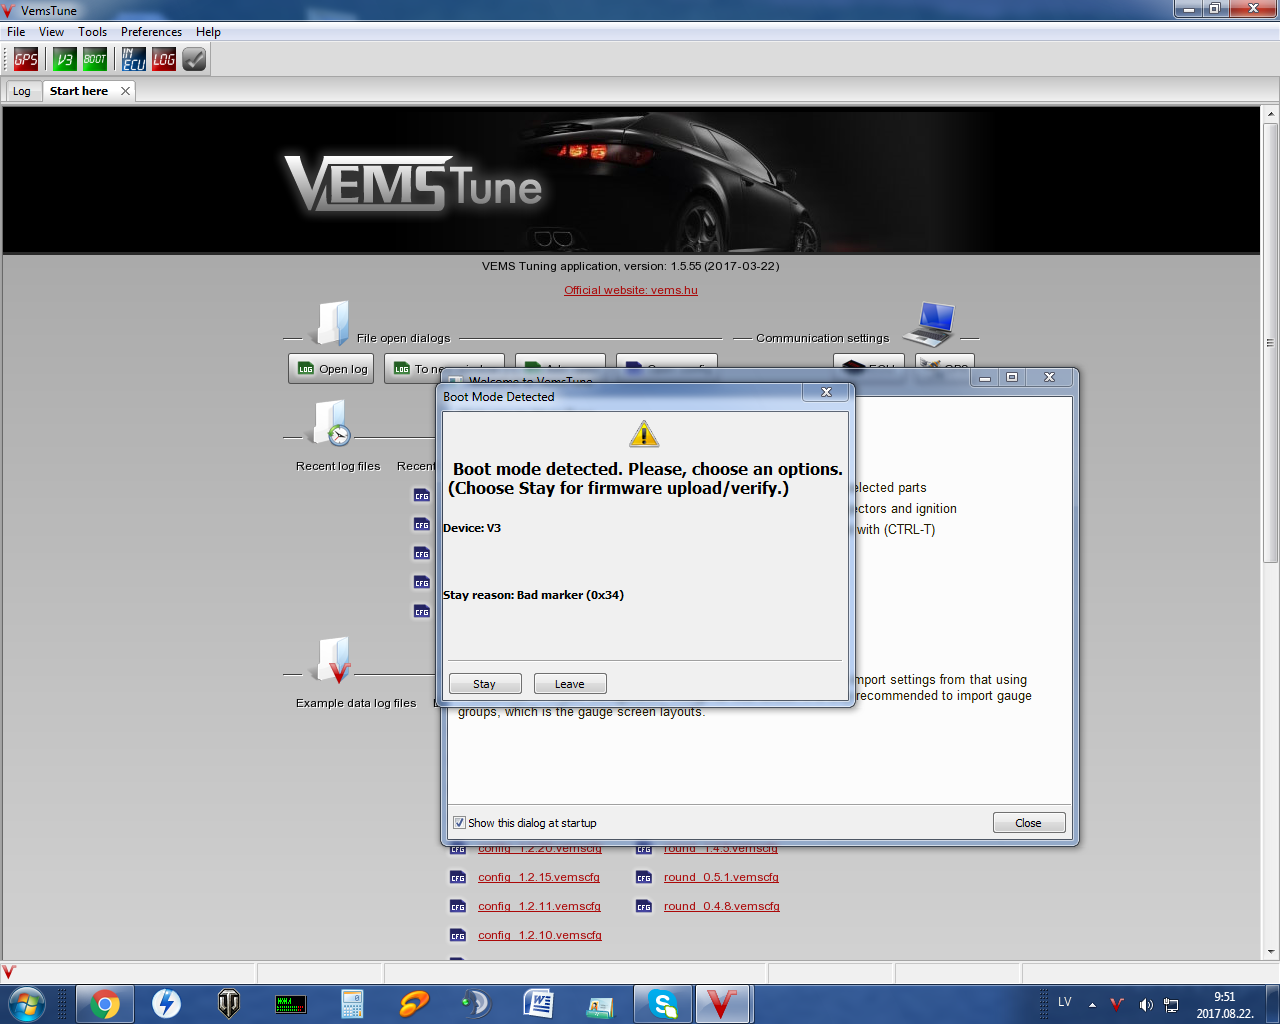
Task: Open the Tools menu
Action: 93,32
